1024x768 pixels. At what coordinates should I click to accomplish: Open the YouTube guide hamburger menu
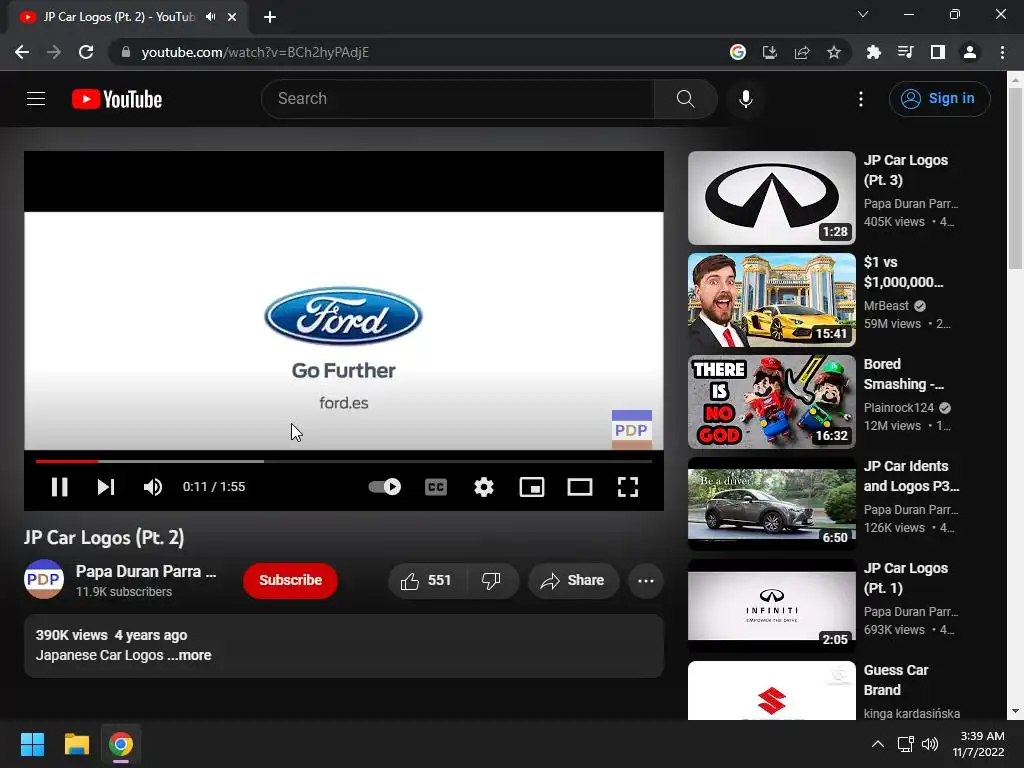[x=36, y=99]
